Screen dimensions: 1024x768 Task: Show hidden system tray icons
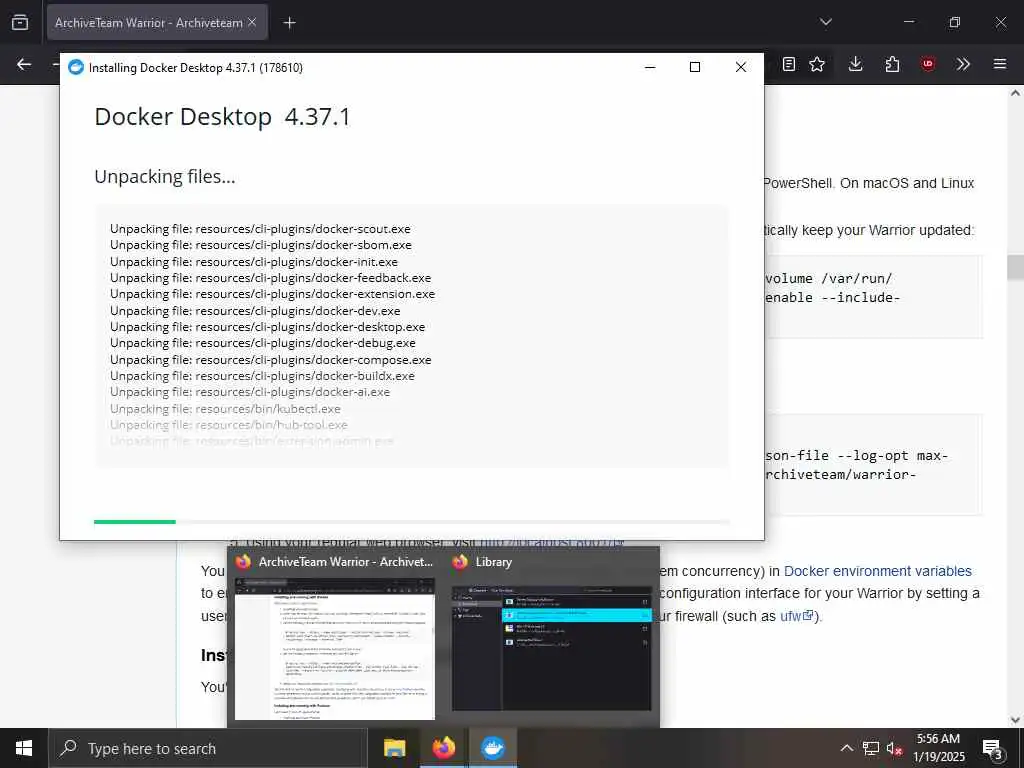pos(846,748)
